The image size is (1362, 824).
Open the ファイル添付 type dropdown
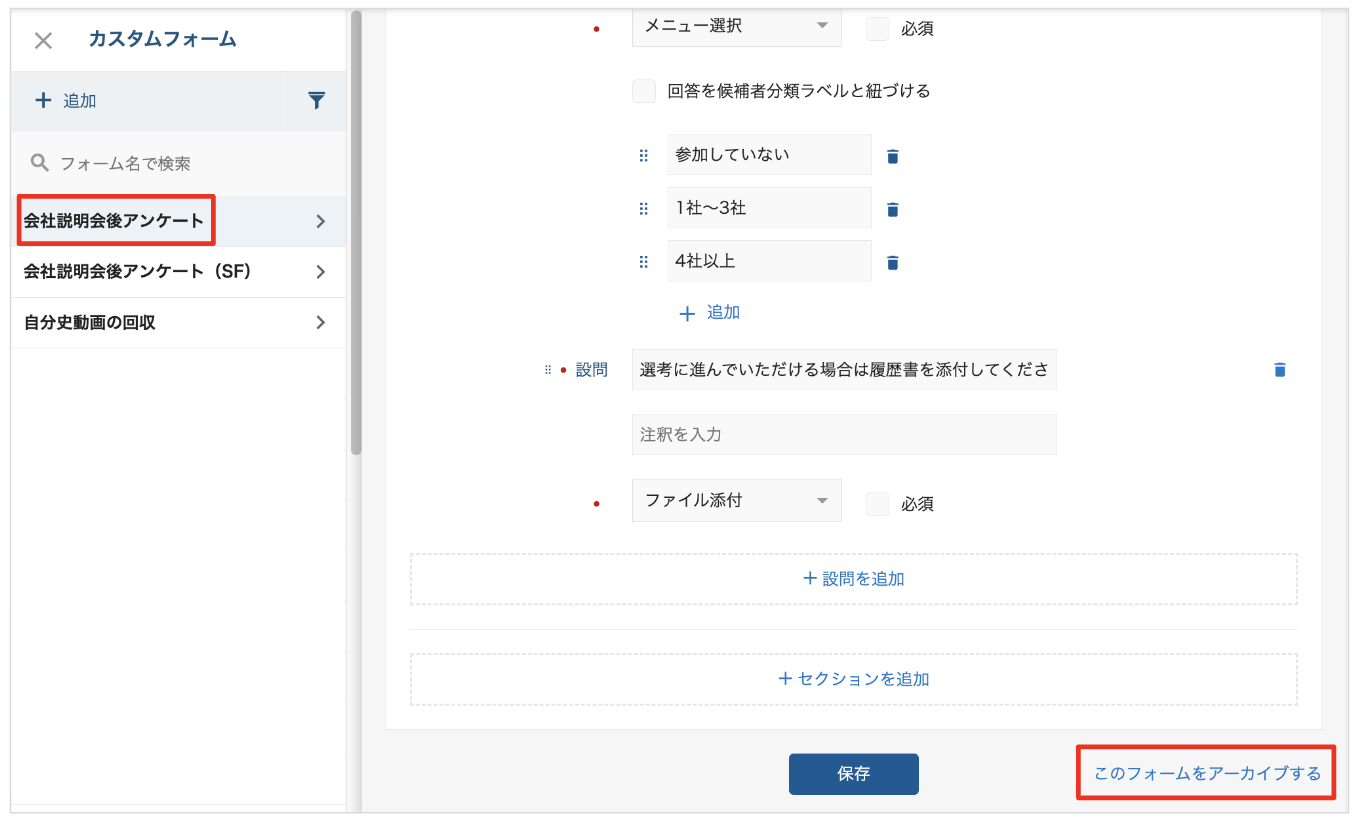736,500
